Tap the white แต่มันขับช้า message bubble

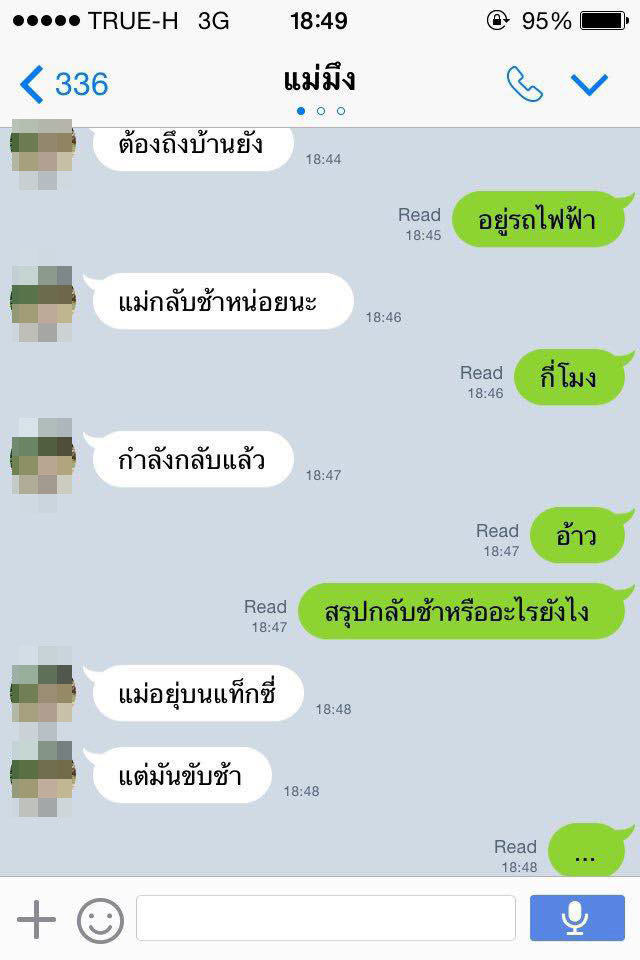(178, 775)
